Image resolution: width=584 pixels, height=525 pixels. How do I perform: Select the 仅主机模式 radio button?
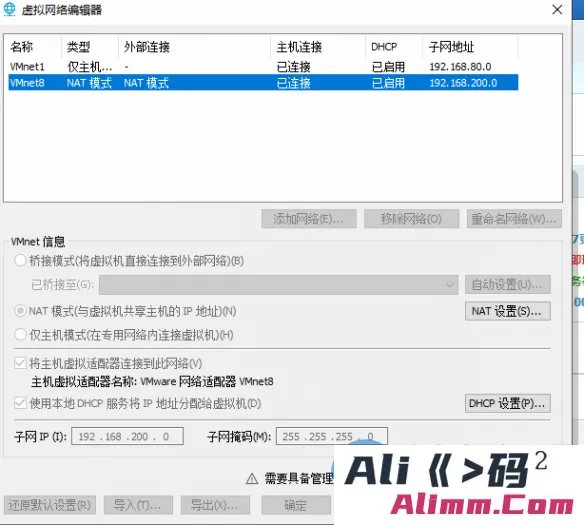click(20, 334)
